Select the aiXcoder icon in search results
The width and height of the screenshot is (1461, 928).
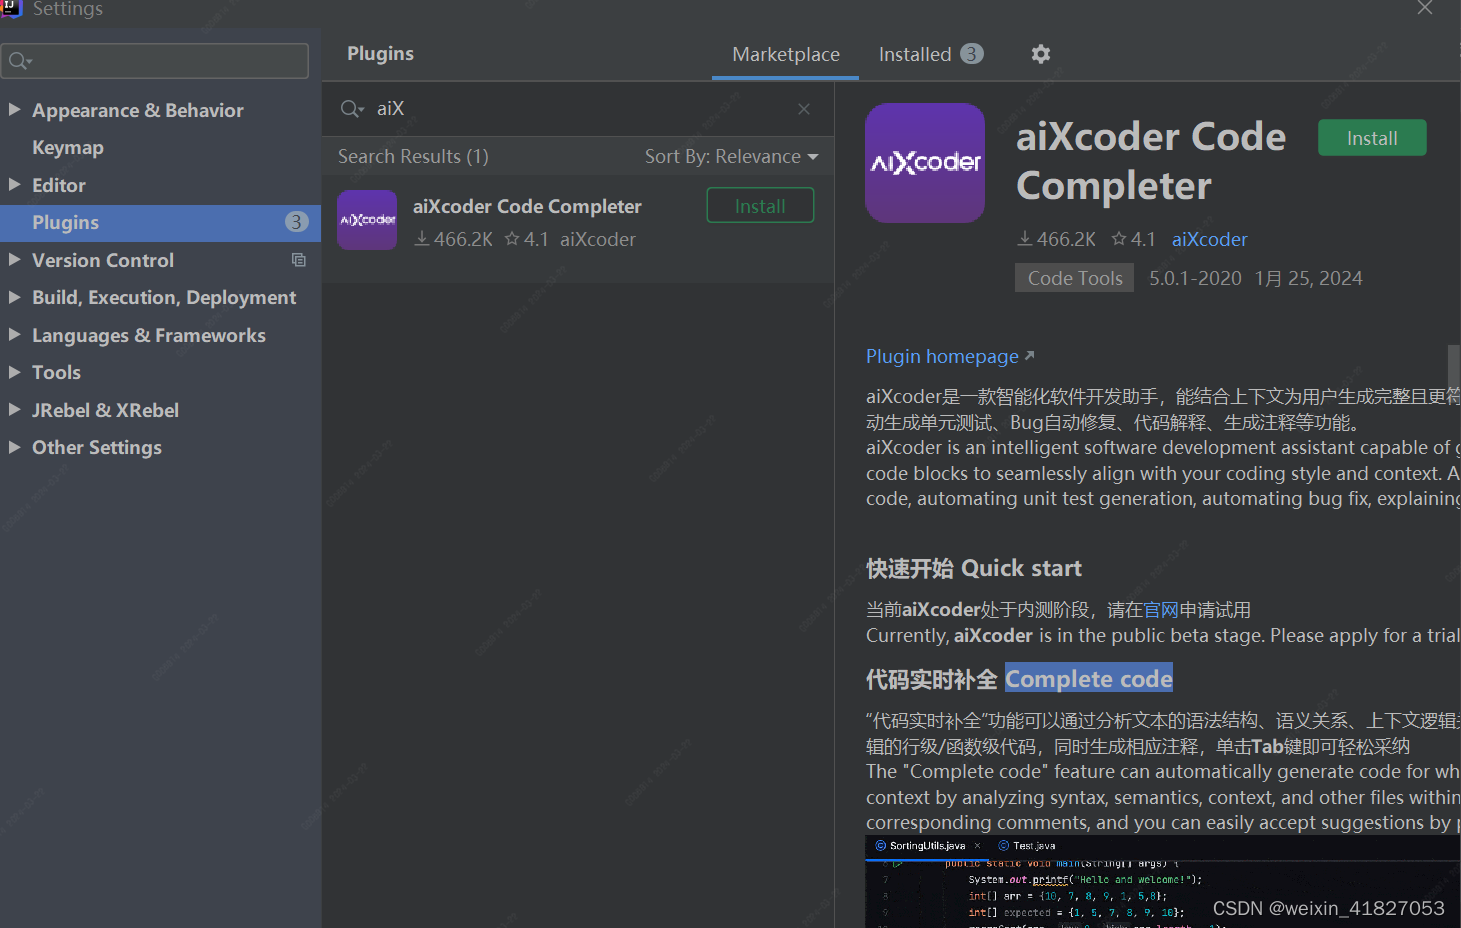(x=367, y=220)
